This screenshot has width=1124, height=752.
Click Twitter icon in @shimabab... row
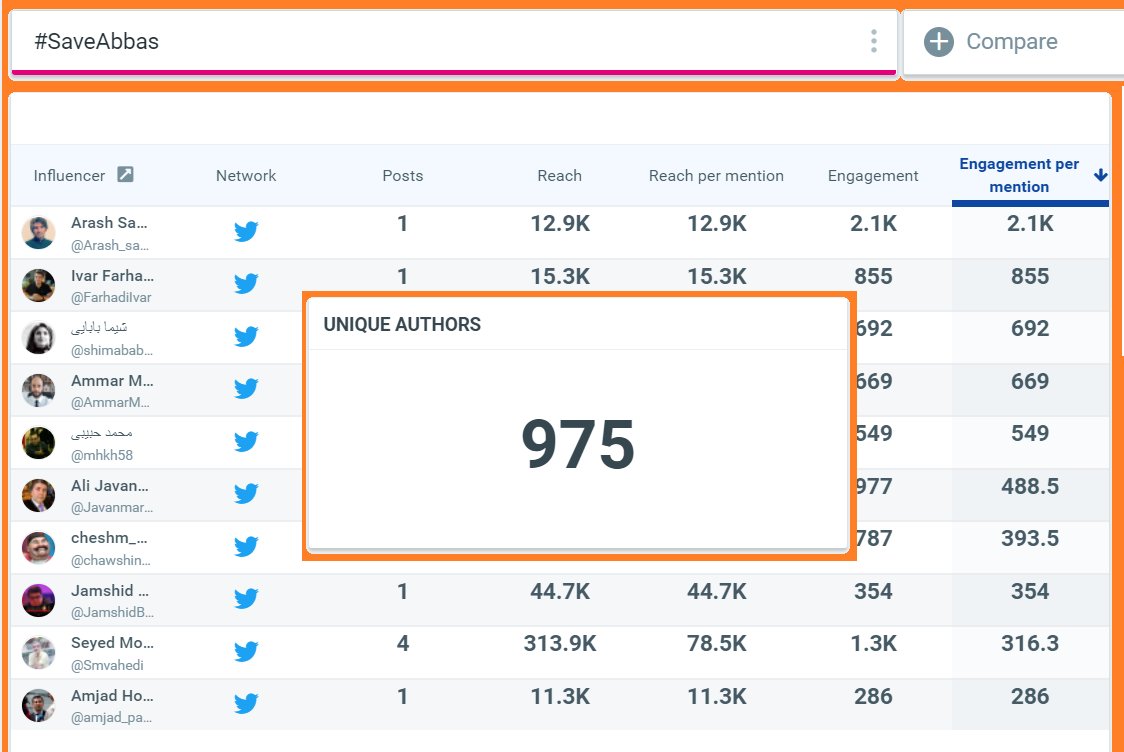click(246, 336)
